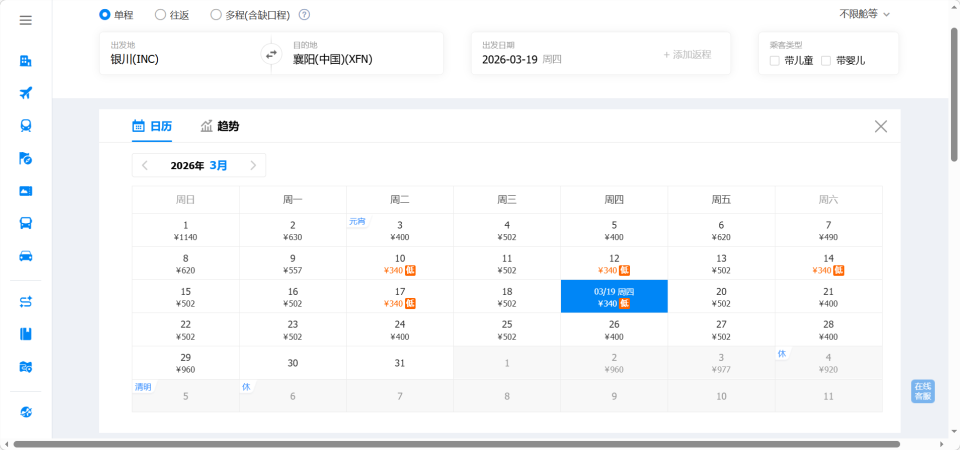Select March 30 in the calendar

point(293,362)
